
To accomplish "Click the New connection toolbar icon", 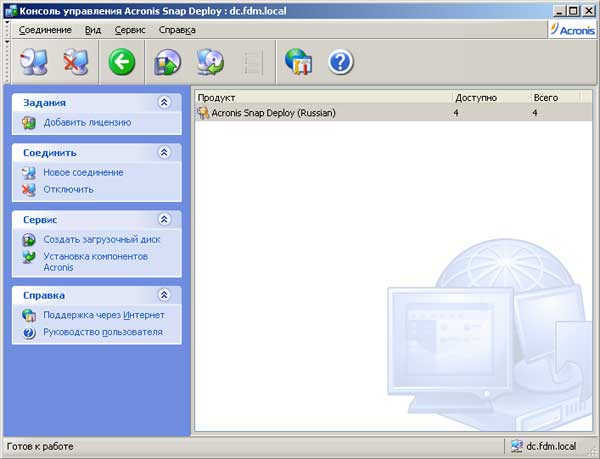I will pos(34,62).
